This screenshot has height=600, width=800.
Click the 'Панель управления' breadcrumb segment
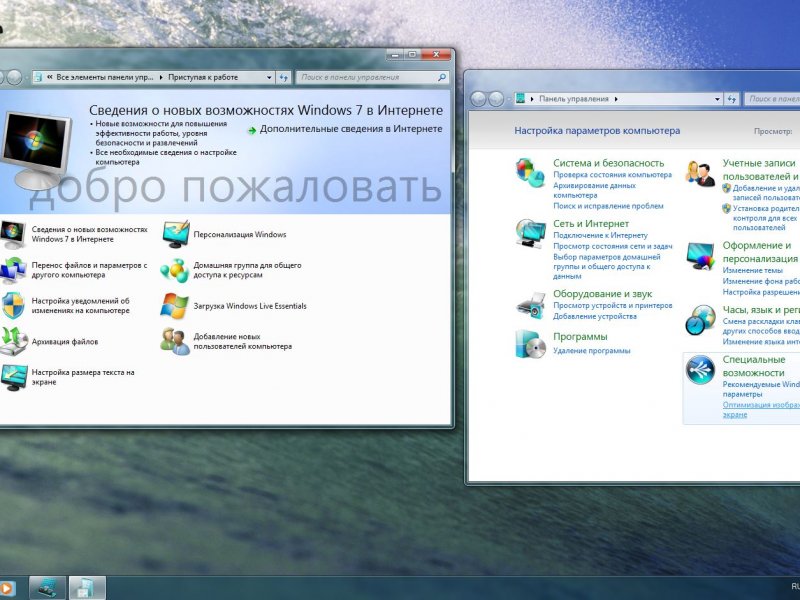click(574, 99)
